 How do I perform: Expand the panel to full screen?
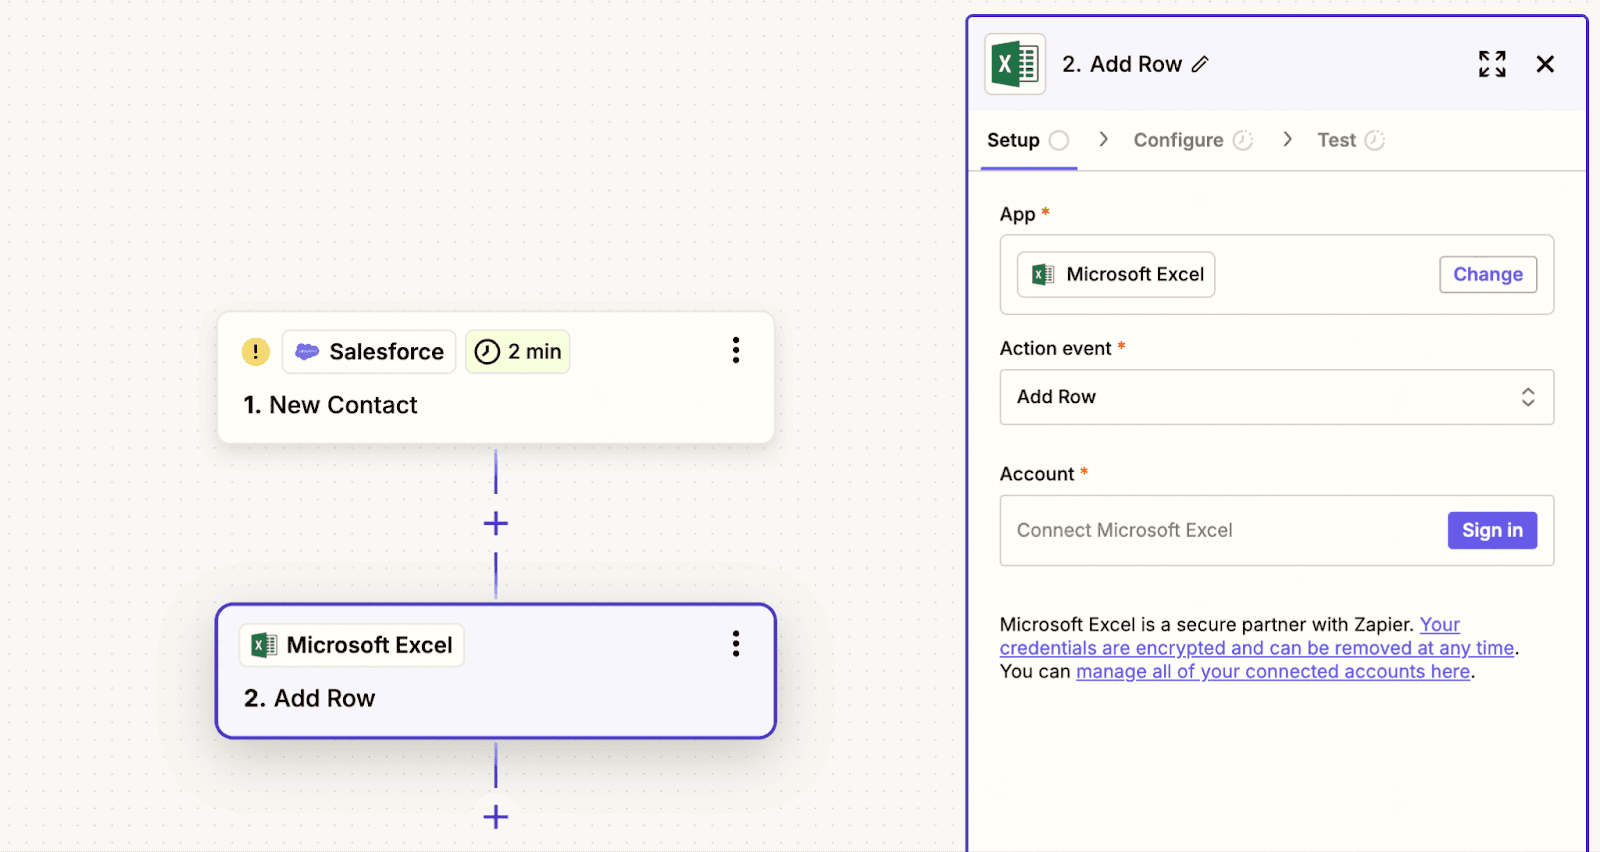pyautogui.click(x=1492, y=64)
